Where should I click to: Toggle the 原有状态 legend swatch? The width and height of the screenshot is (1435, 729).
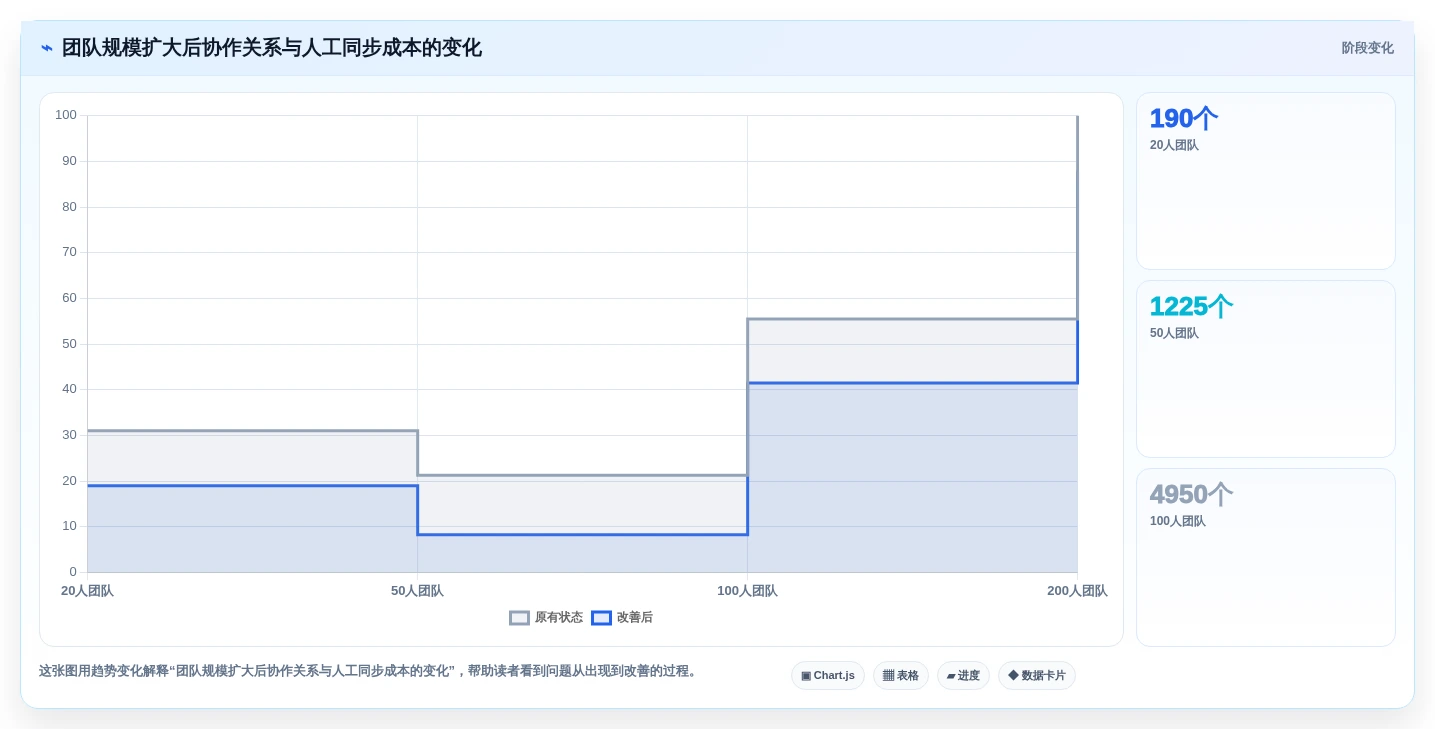coord(519,618)
